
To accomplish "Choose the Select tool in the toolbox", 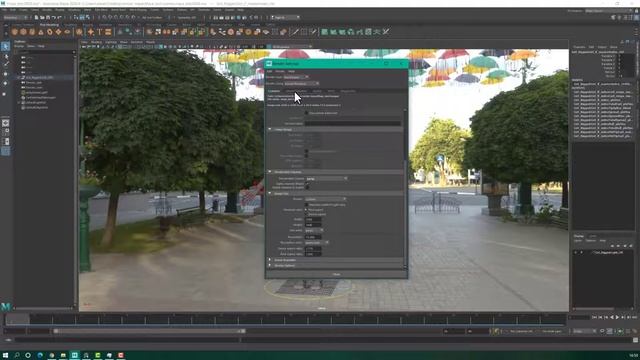I will tap(5, 47).
